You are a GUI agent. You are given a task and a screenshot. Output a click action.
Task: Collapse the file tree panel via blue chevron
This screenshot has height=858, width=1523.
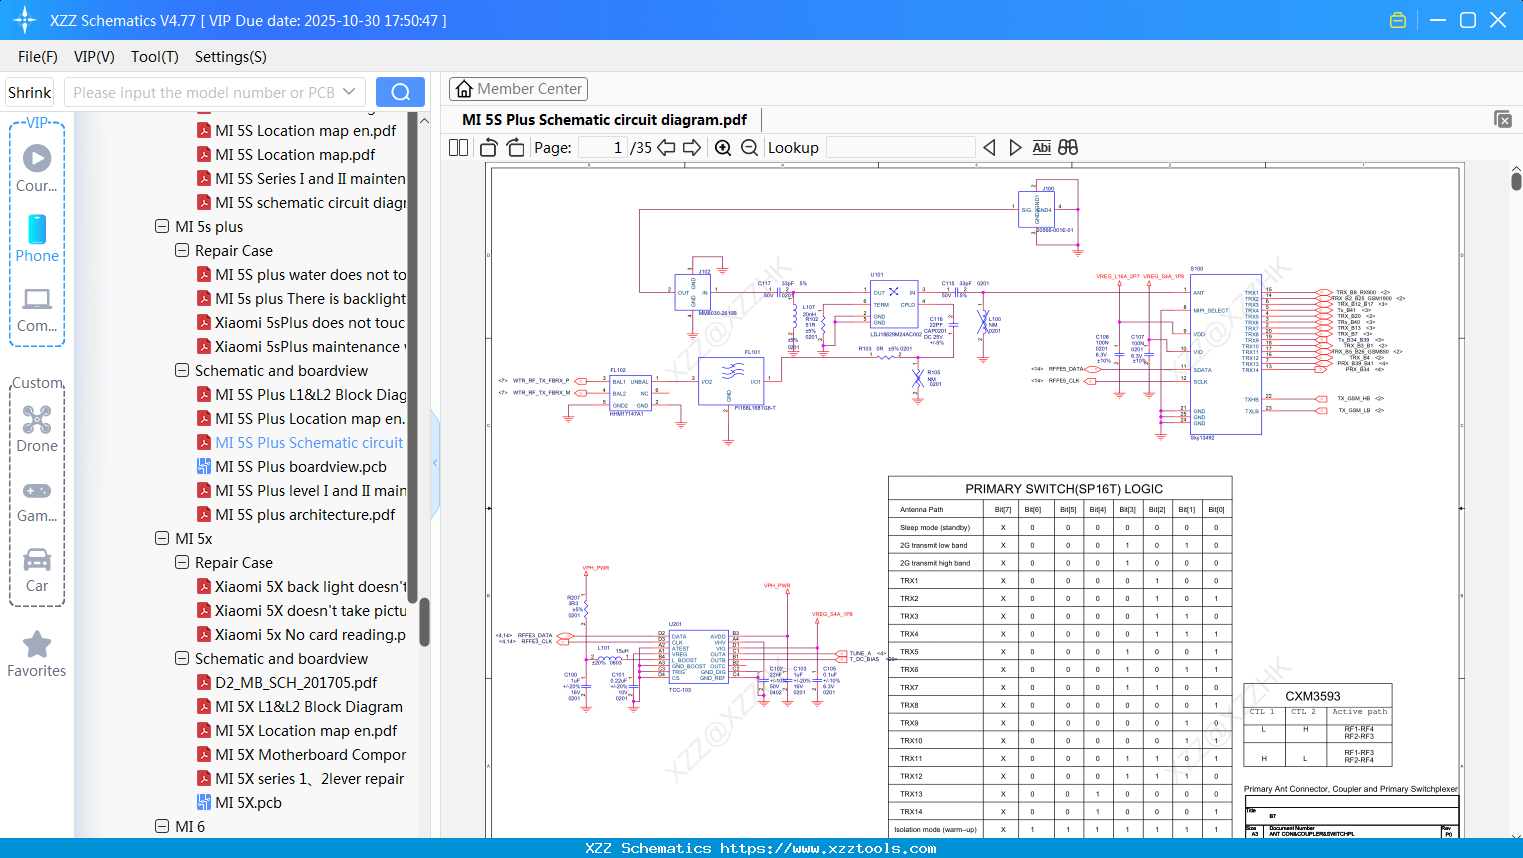pos(434,463)
